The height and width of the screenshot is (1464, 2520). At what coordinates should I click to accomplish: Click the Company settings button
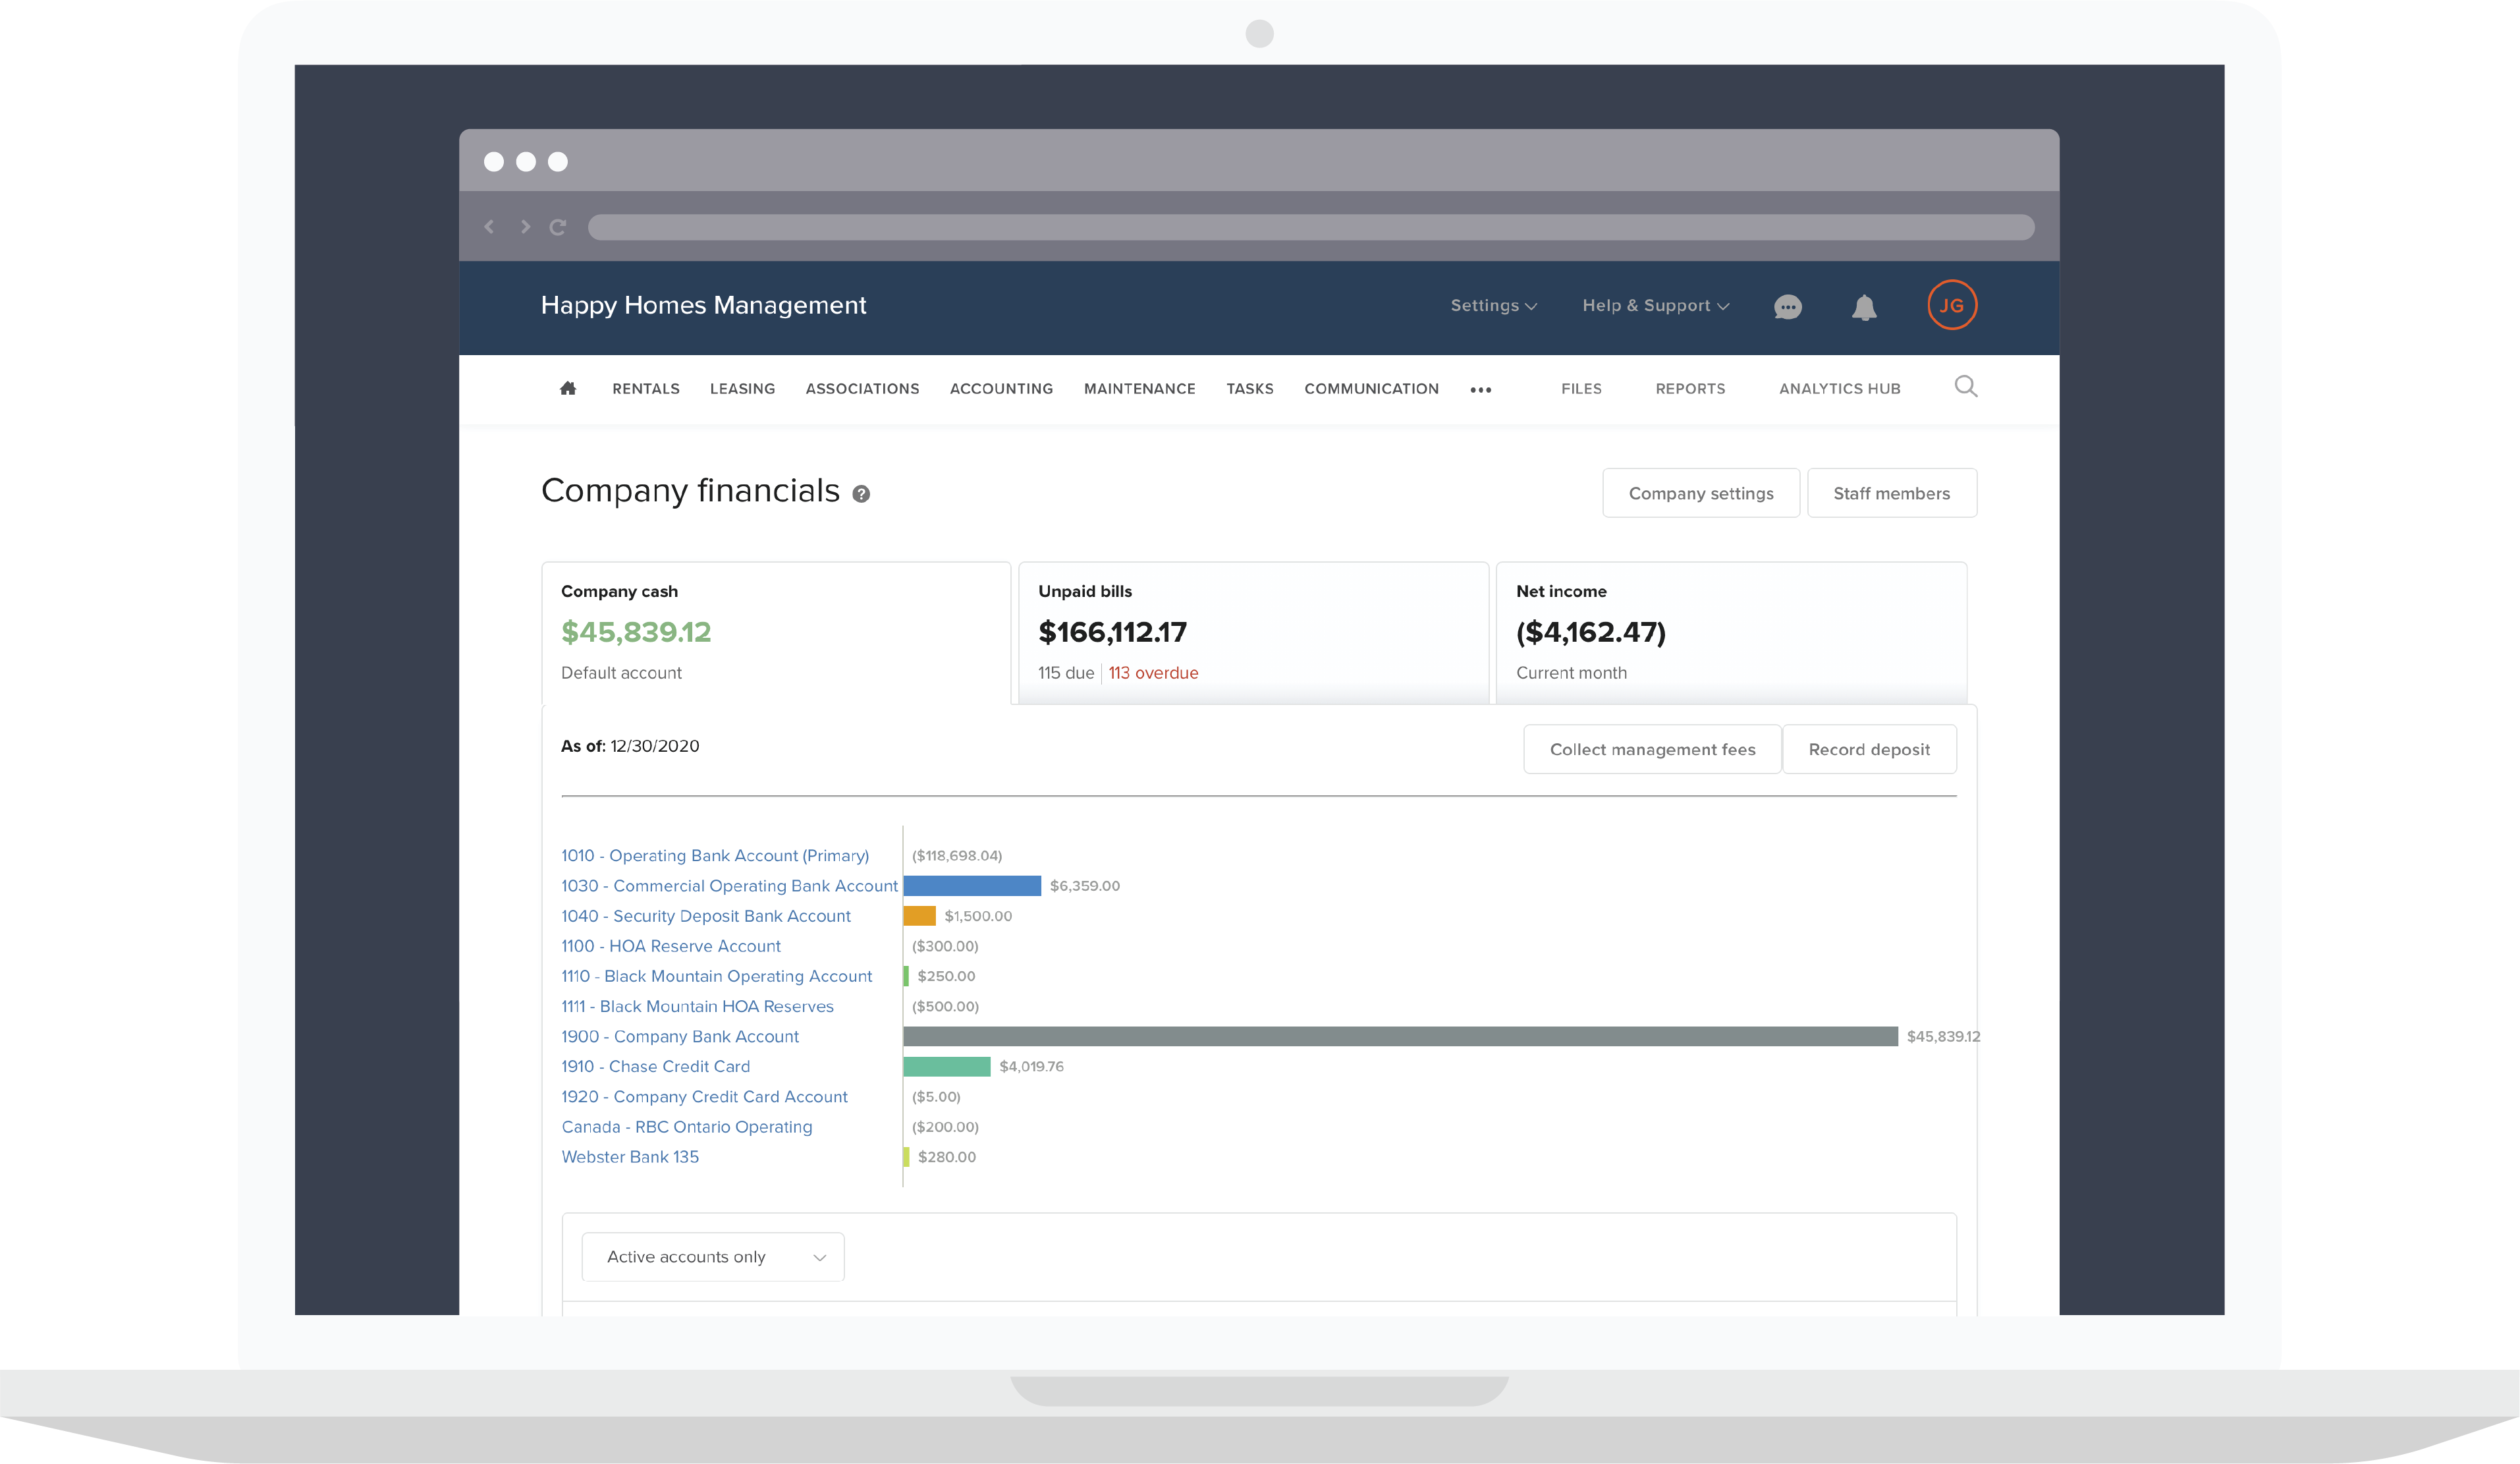tap(1701, 493)
